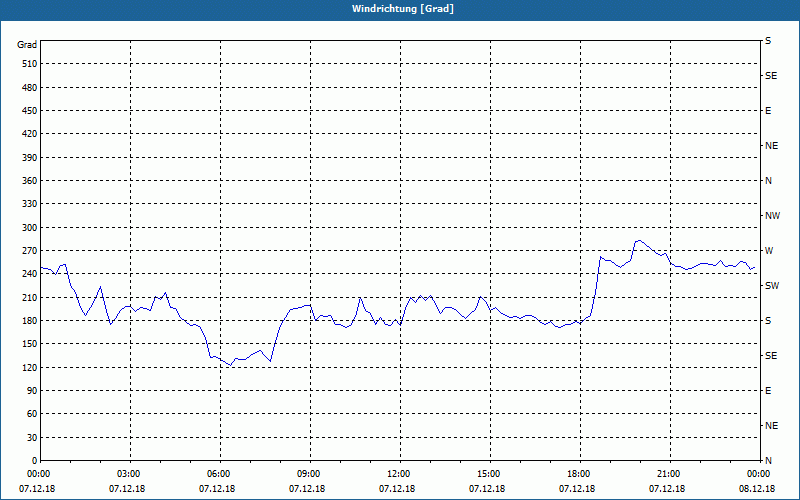Viewport: 800px width, 500px height.
Task: Click the 180 y-axis value
Action: coord(30,321)
